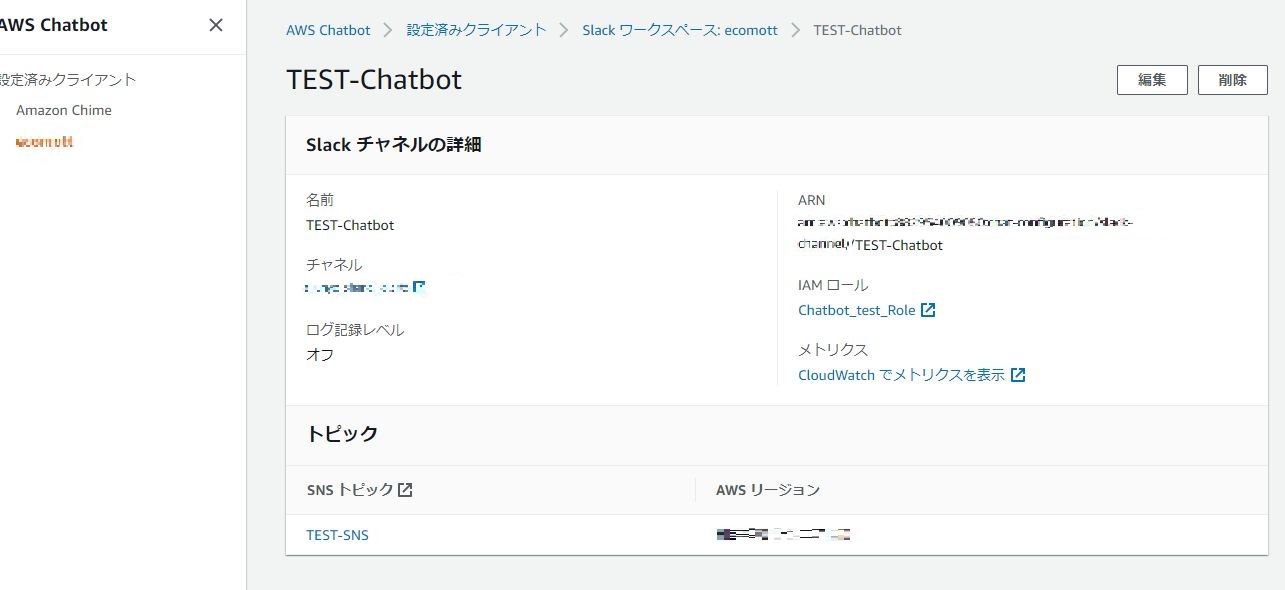Open external link icon next to Chatbot_test_Role

pyautogui.click(x=928, y=310)
